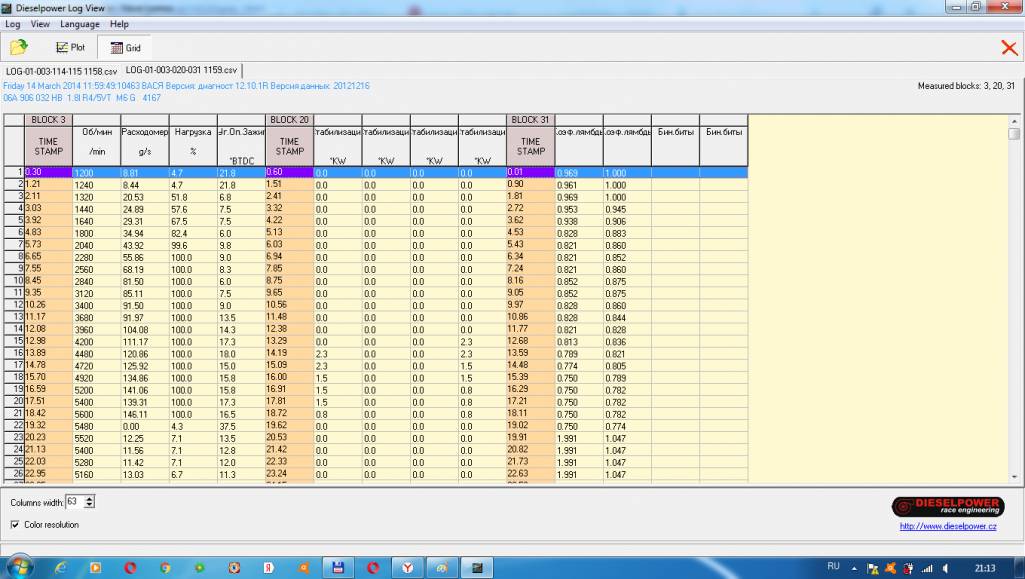This screenshot has width=1025, height=579.
Task: Click the BLOCK 3 TIME STAMP column header
Action: (x=48, y=146)
